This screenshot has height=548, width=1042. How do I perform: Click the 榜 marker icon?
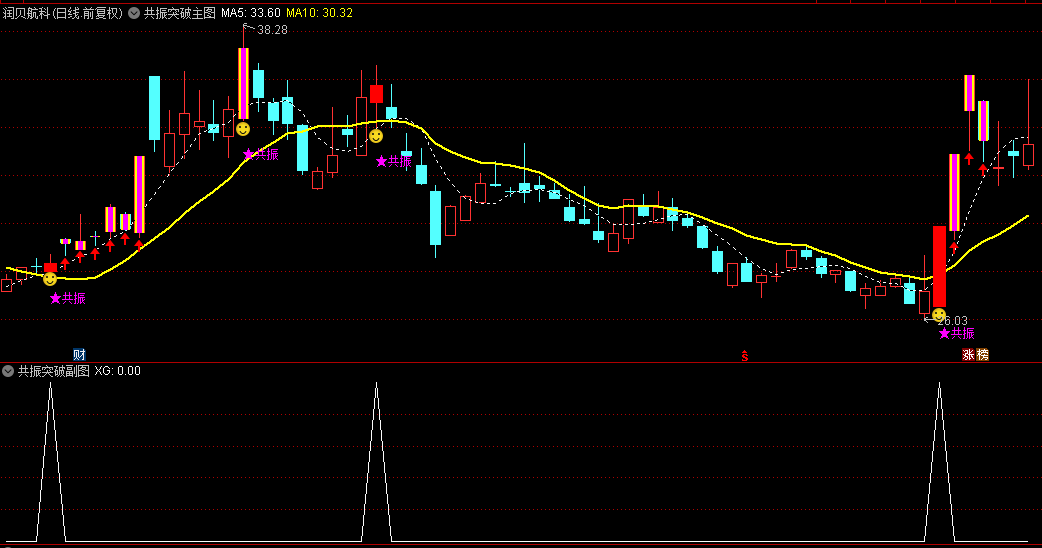(982, 355)
